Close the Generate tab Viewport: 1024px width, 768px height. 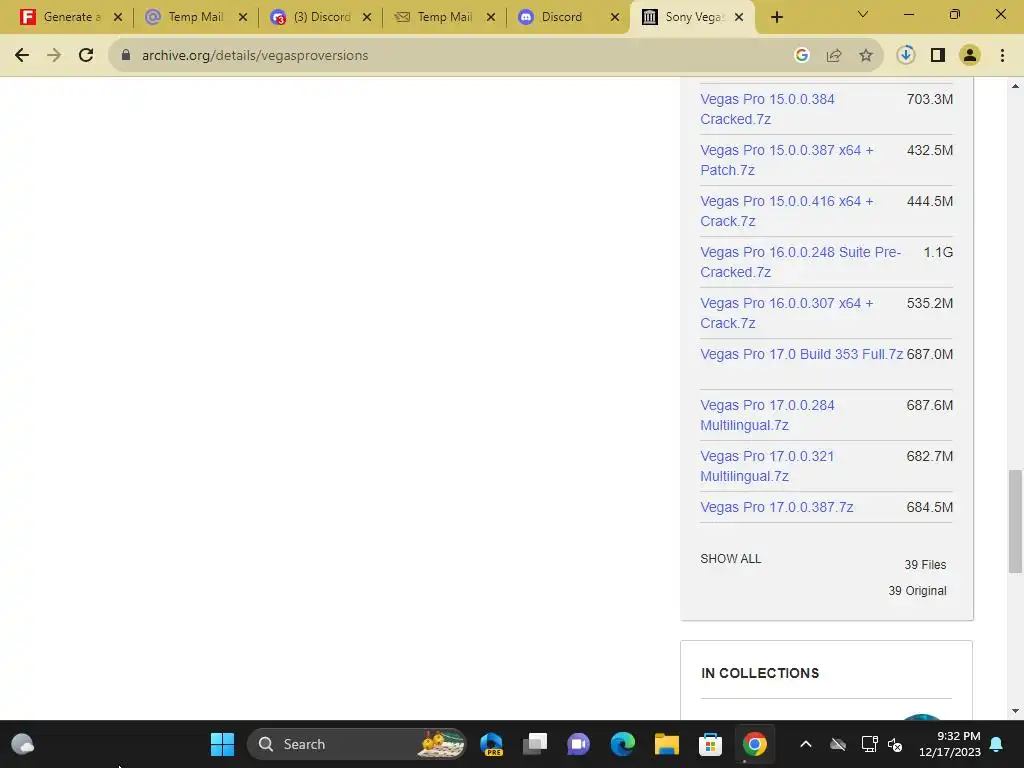pyautogui.click(x=118, y=17)
